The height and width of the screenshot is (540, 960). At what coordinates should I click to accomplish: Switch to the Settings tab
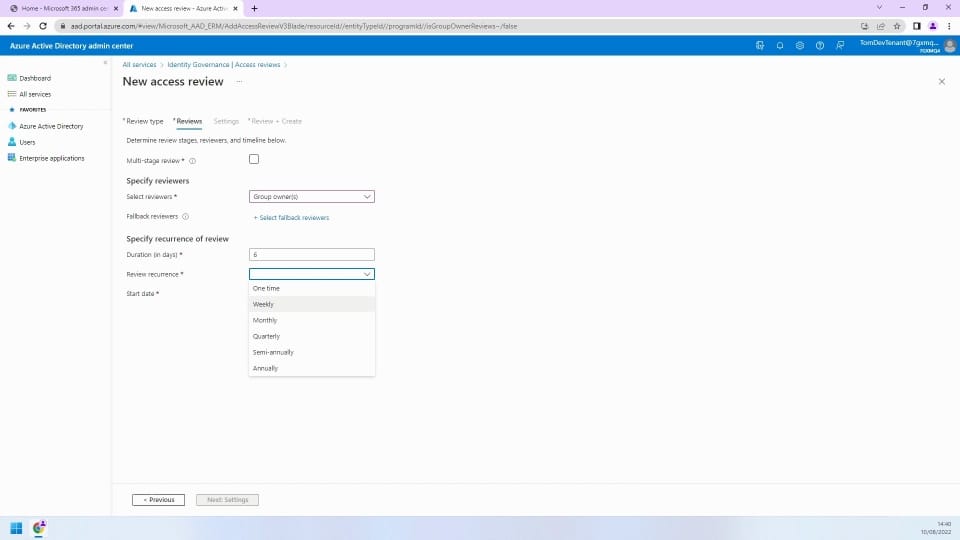click(226, 121)
